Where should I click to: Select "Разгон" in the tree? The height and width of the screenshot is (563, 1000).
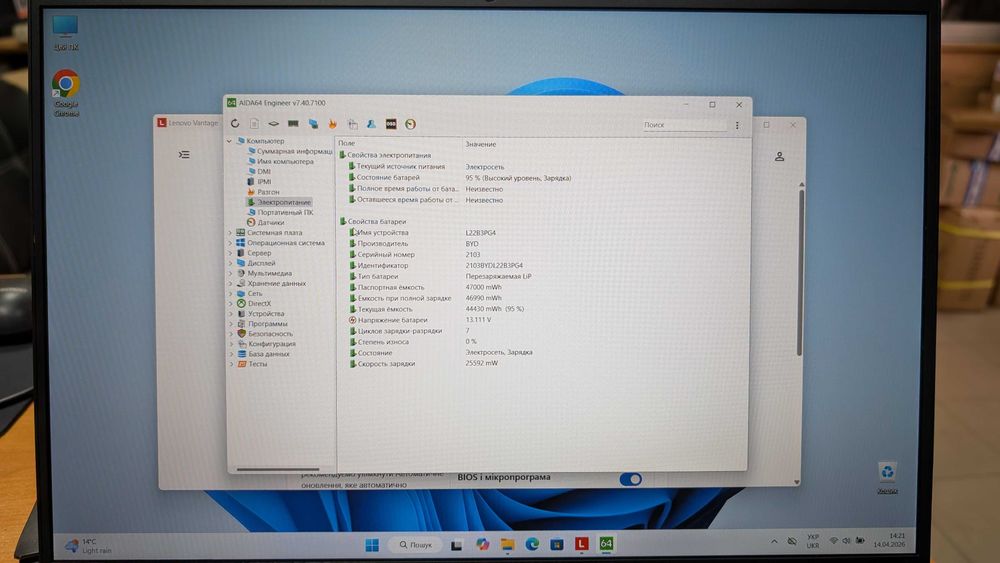pyautogui.click(x=263, y=192)
